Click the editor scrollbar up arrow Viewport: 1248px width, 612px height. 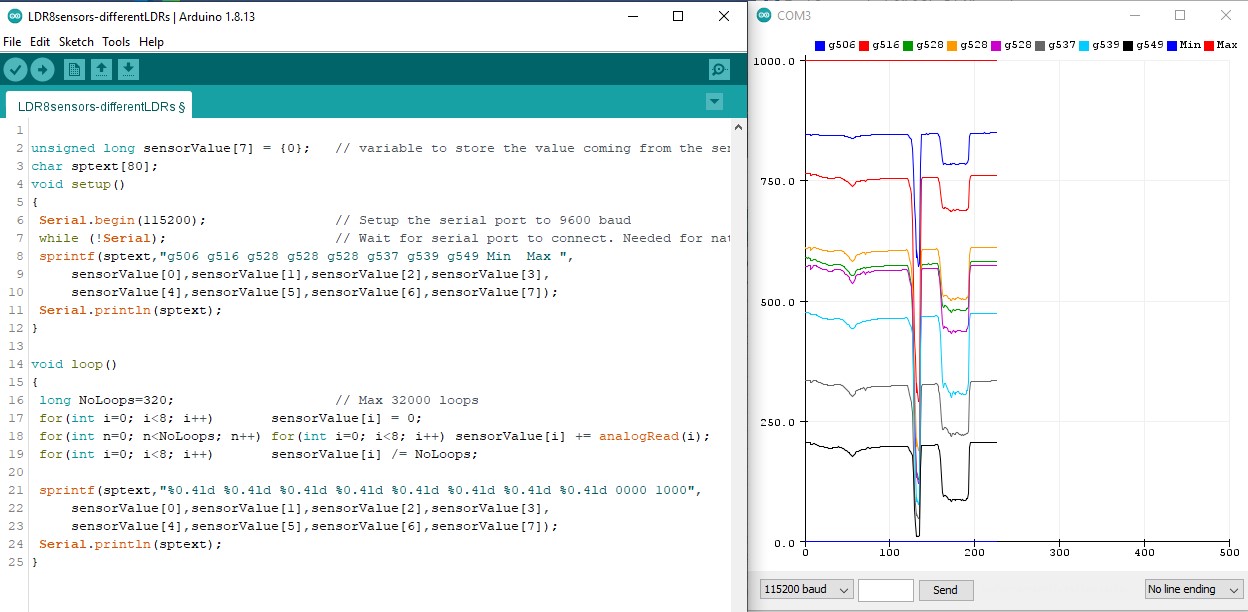739,127
